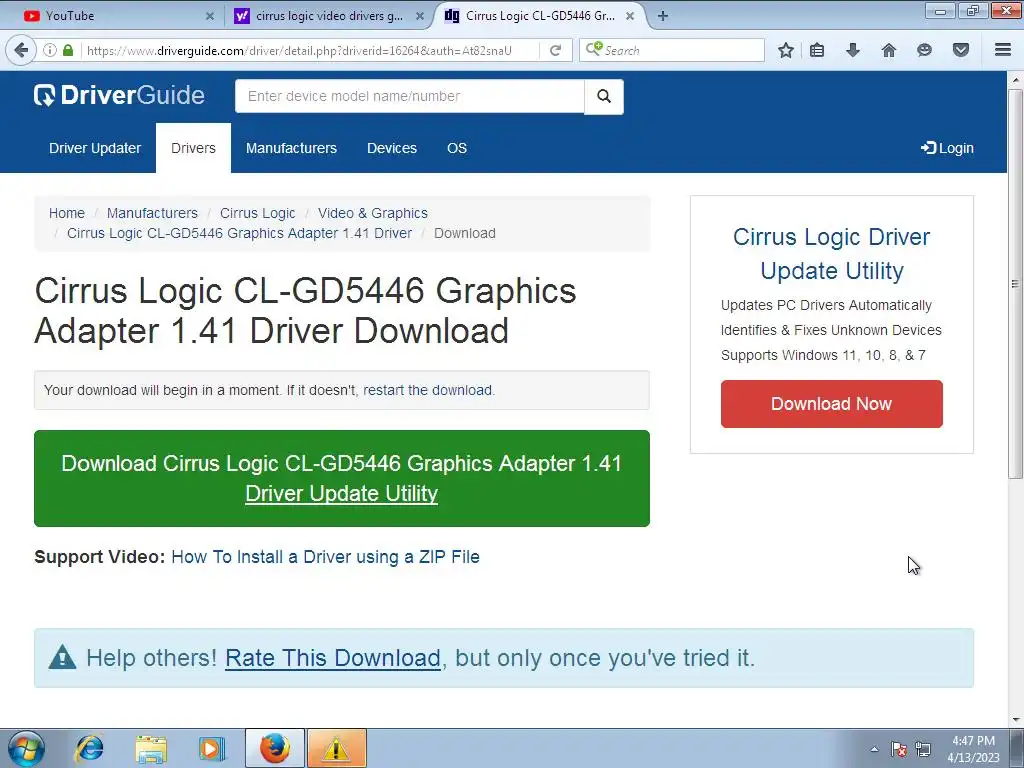Click the DriverGuide search magnifier button

604,97
